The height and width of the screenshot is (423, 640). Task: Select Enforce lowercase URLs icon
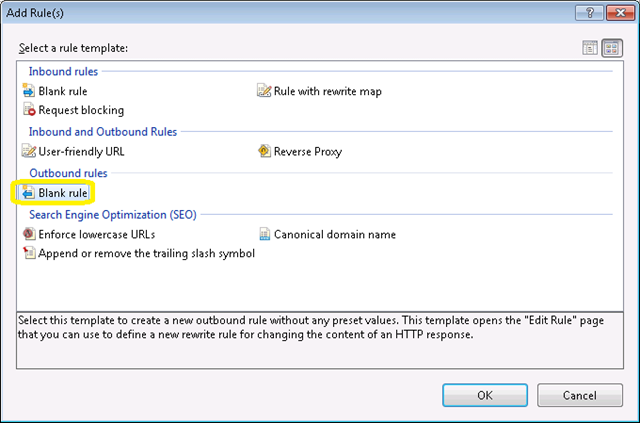pyautogui.click(x=29, y=234)
